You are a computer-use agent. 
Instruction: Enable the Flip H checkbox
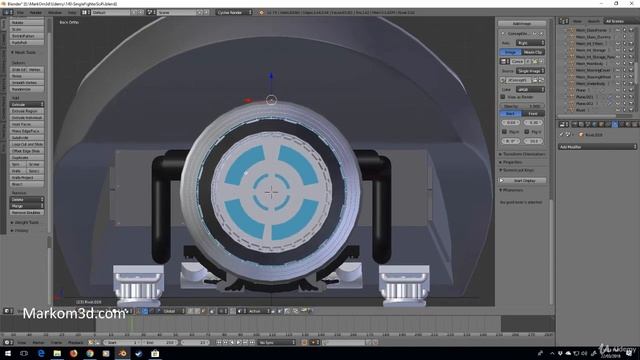(x=504, y=132)
